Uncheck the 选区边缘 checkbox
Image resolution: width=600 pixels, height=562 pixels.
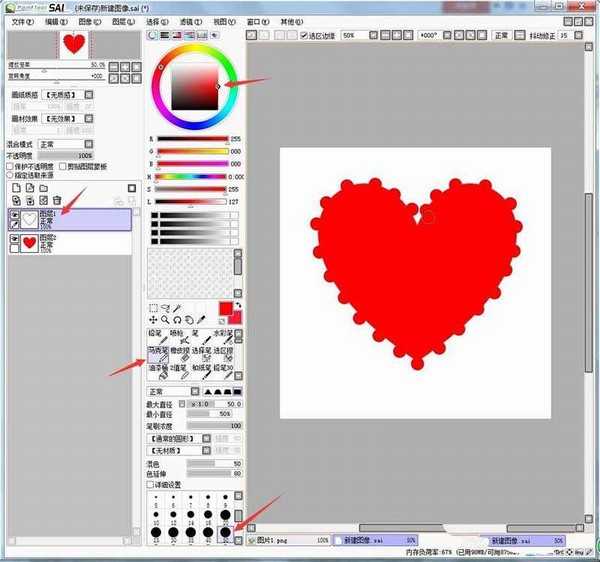[x=304, y=35]
